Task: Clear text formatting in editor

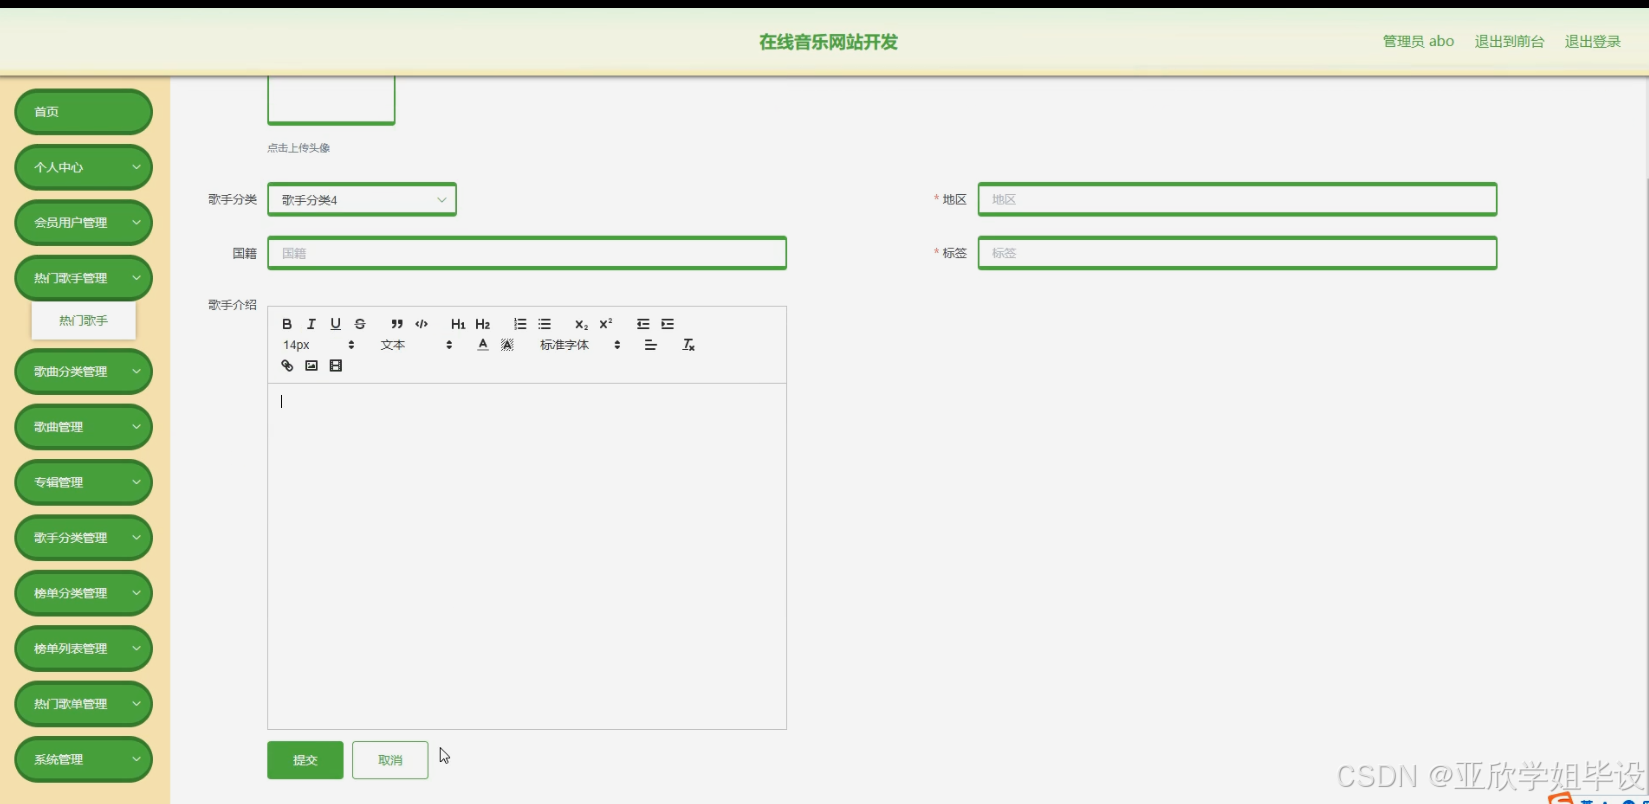Action: coord(688,345)
